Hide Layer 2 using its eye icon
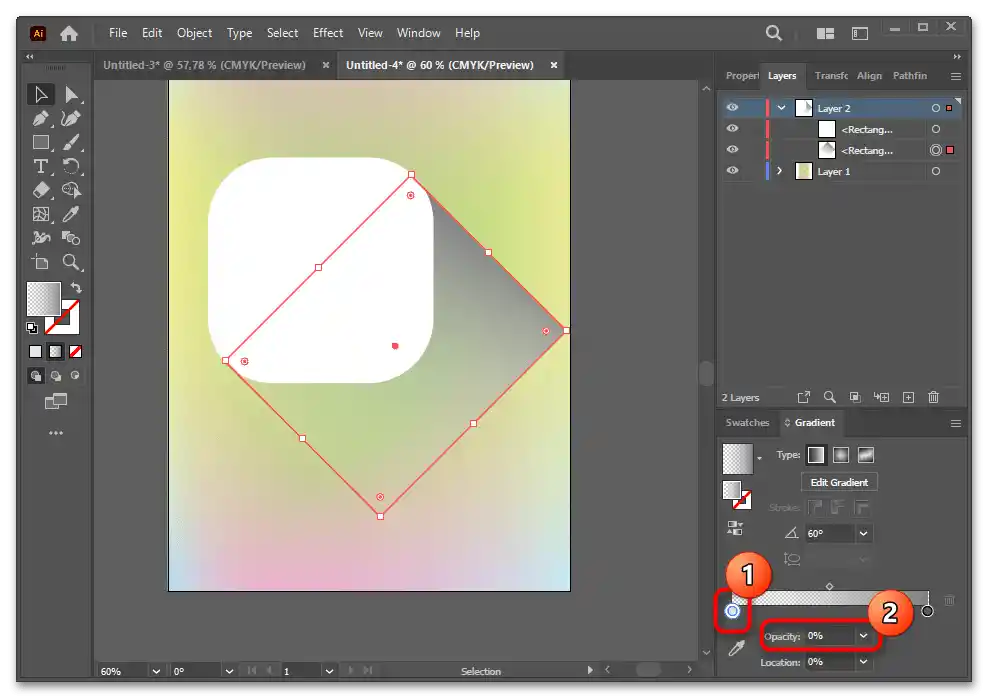This screenshot has height=698, width=988. [x=732, y=108]
